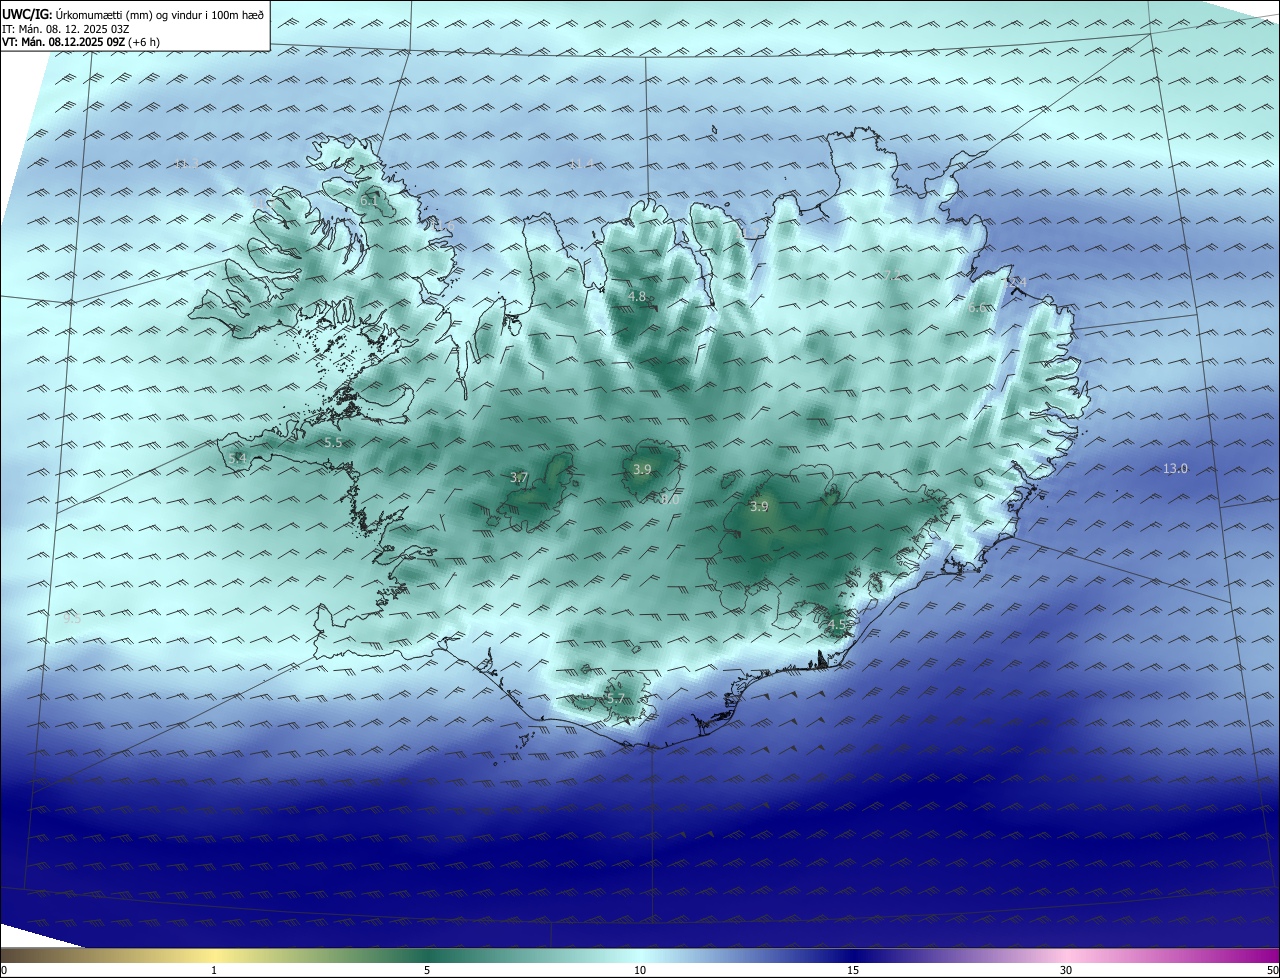The width and height of the screenshot is (1280, 978).
Task: Click the 5.5 value on the western peninsula
Action: tap(333, 442)
